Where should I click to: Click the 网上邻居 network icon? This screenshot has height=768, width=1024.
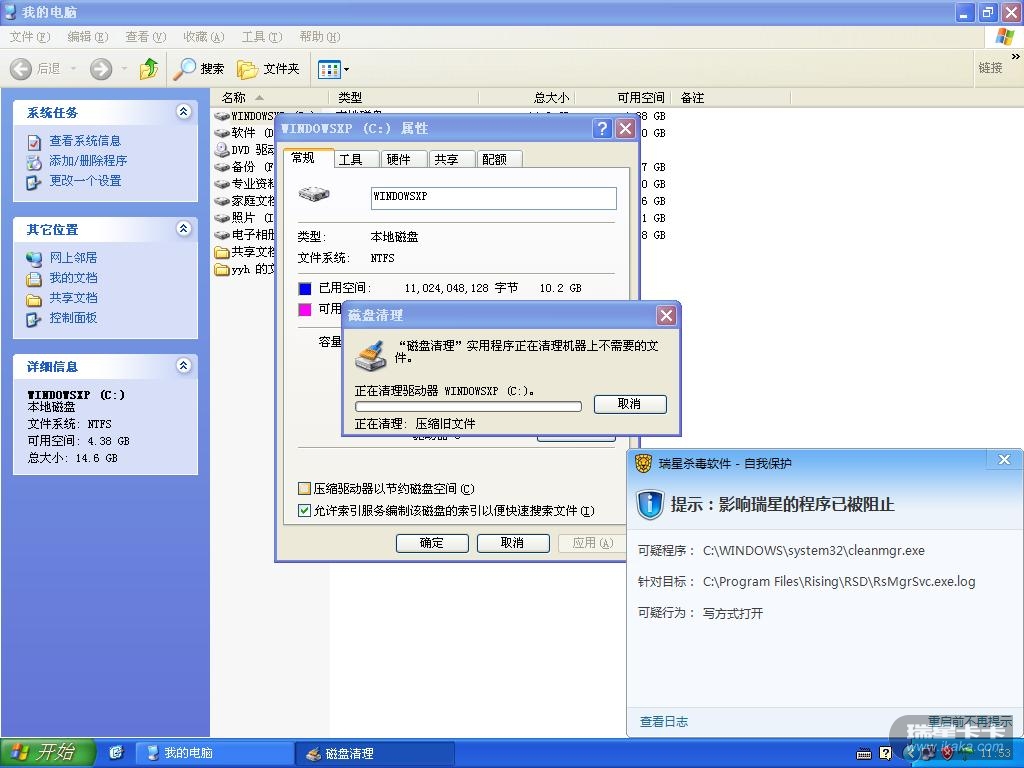click(34, 259)
